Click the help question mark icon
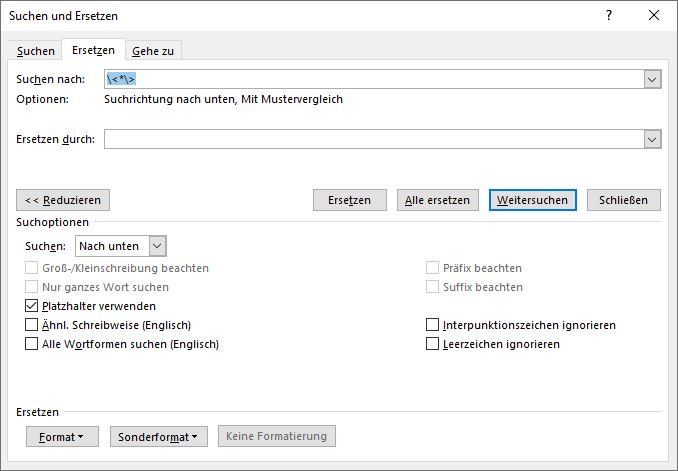 pos(609,15)
